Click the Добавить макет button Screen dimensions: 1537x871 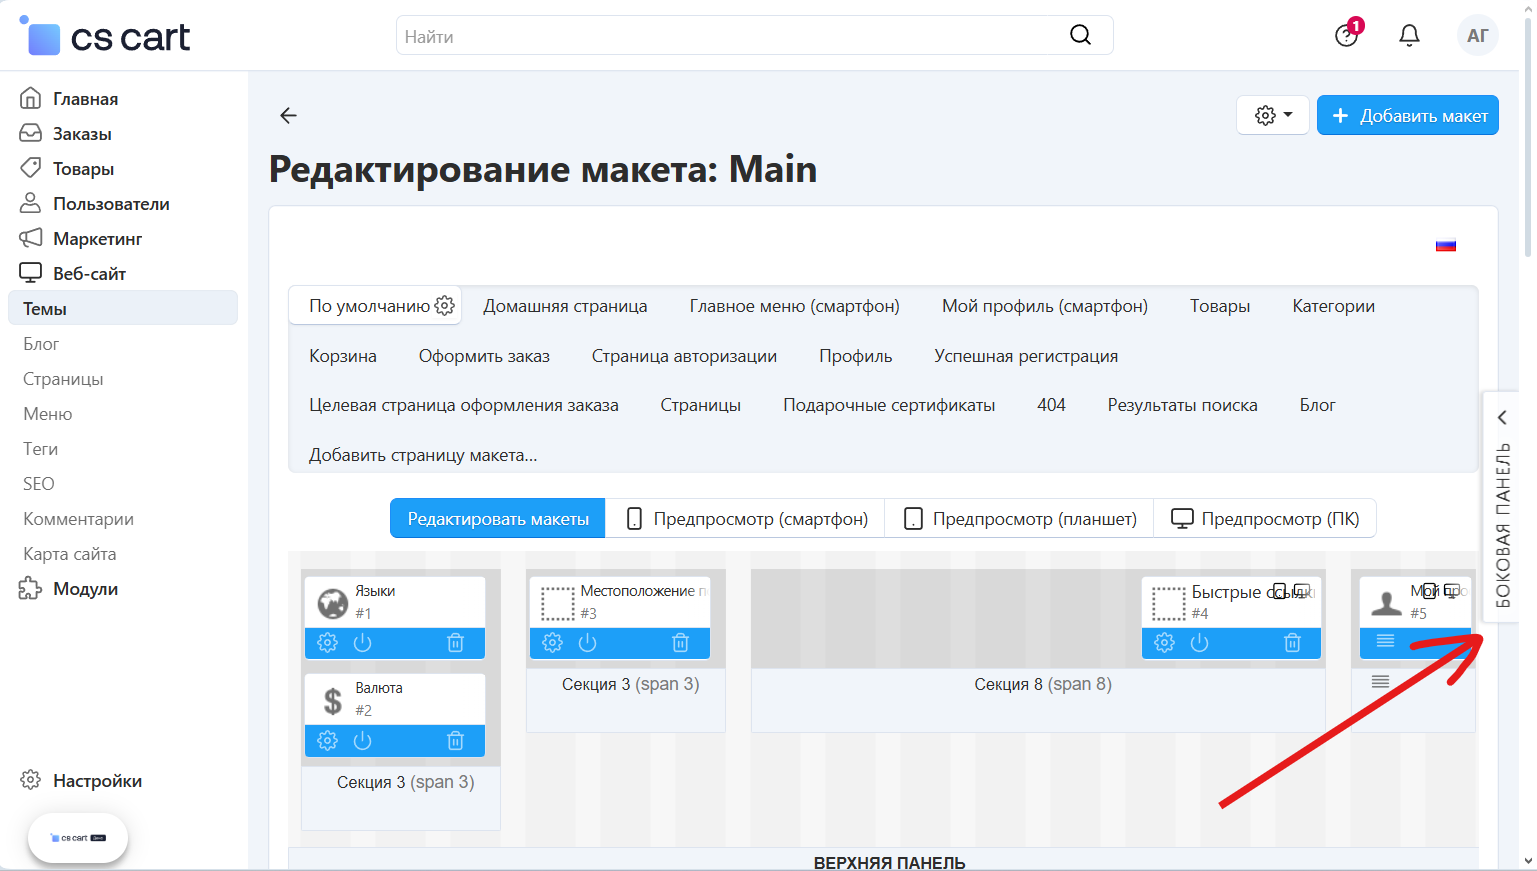1407,115
